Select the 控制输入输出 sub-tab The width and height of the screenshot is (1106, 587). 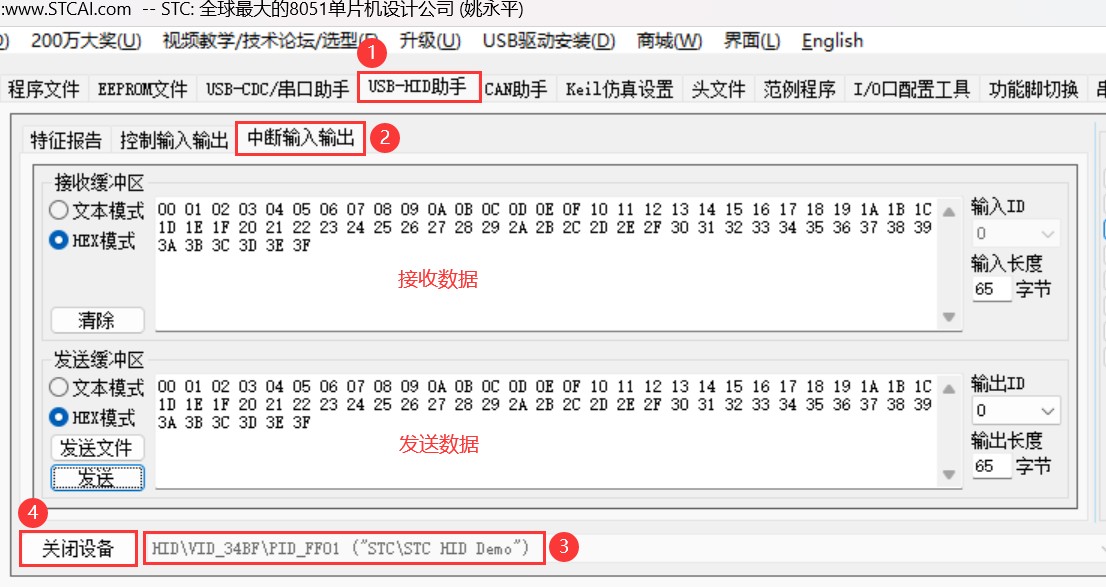pos(174,140)
